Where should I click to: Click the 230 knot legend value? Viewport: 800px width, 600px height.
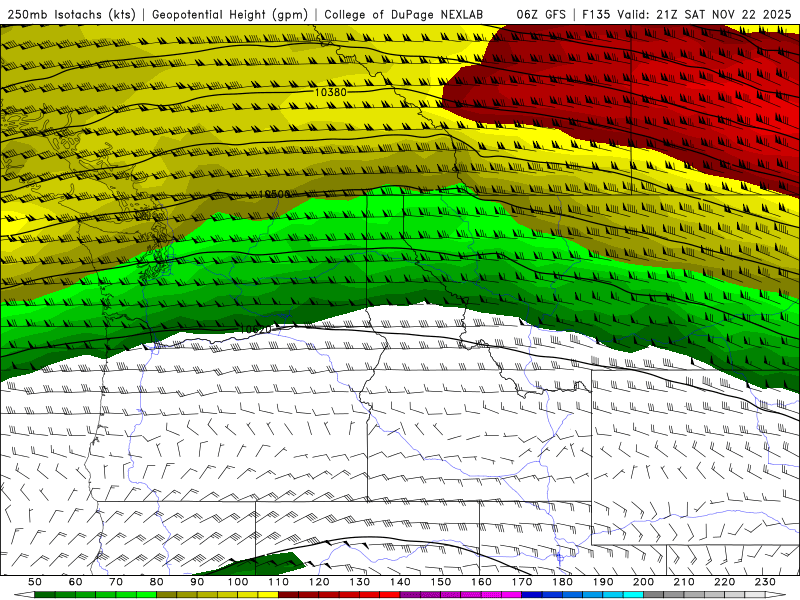tap(765, 582)
